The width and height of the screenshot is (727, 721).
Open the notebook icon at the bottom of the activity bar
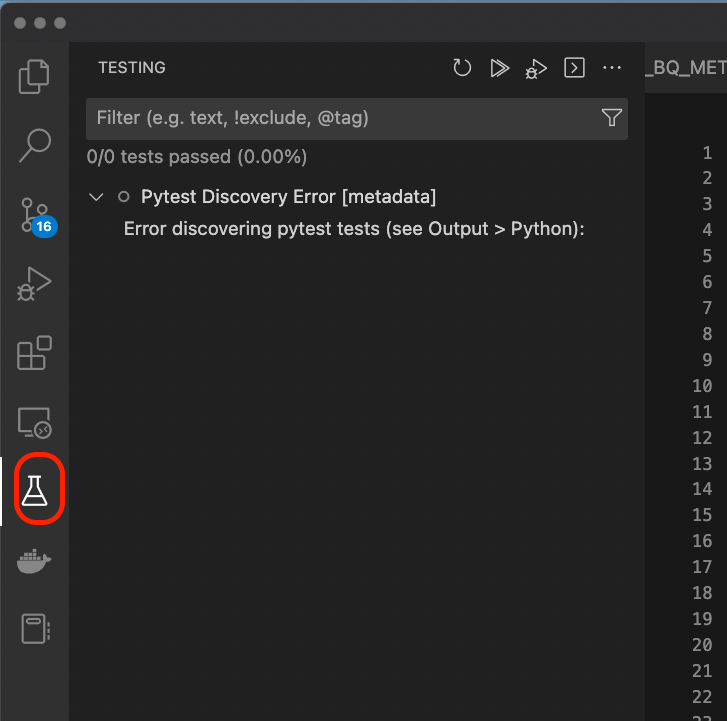(35, 629)
